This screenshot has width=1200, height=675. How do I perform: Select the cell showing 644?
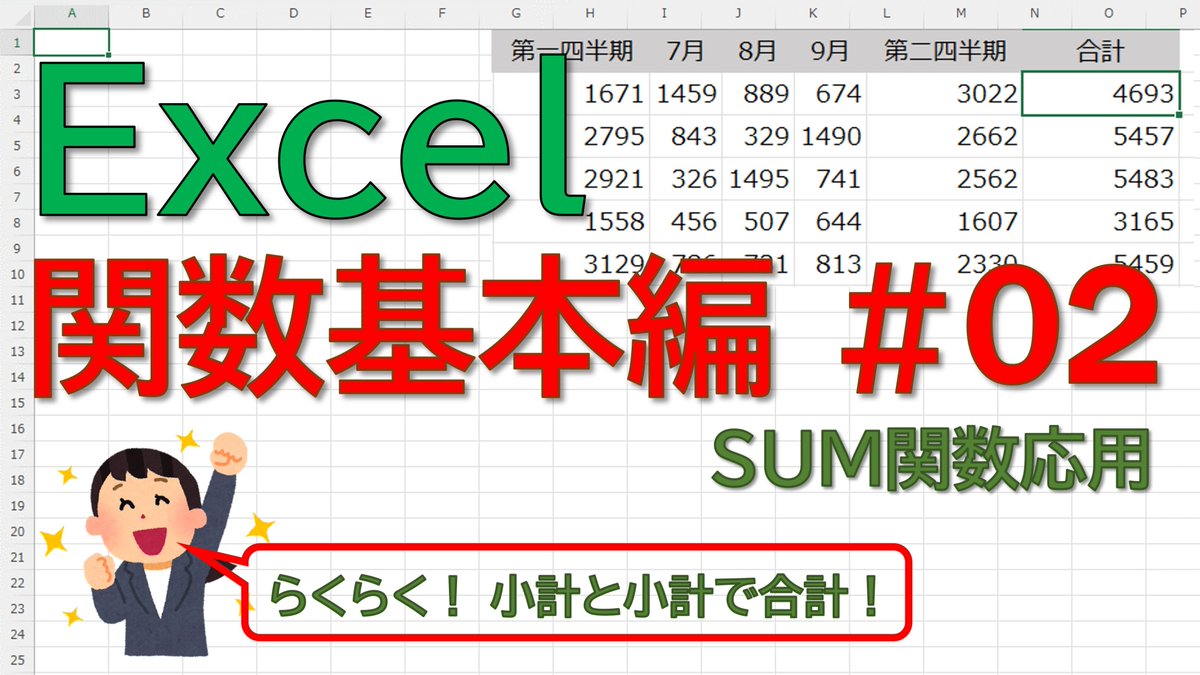click(x=831, y=221)
